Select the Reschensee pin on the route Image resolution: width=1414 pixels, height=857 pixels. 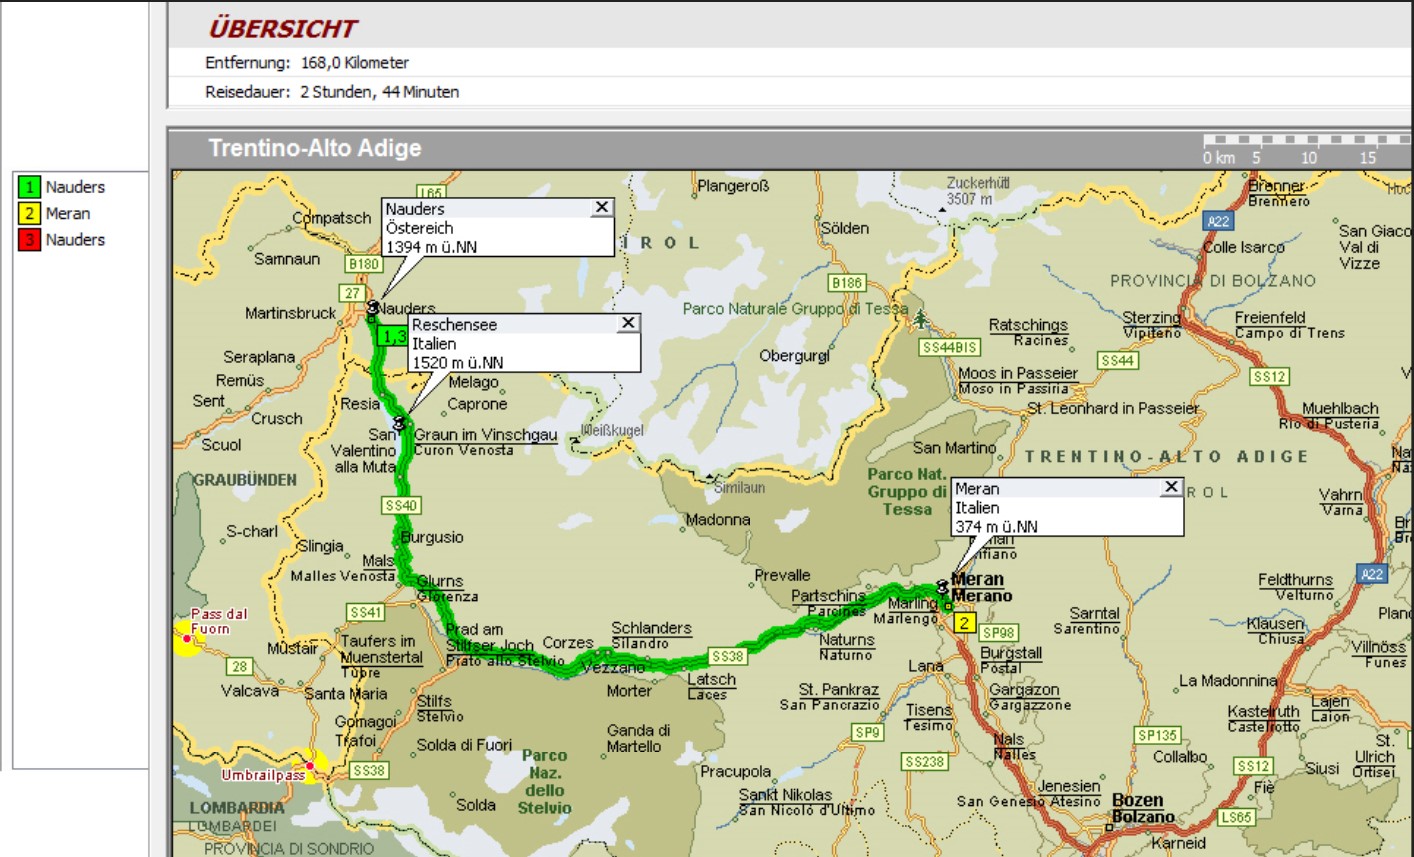(400, 424)
